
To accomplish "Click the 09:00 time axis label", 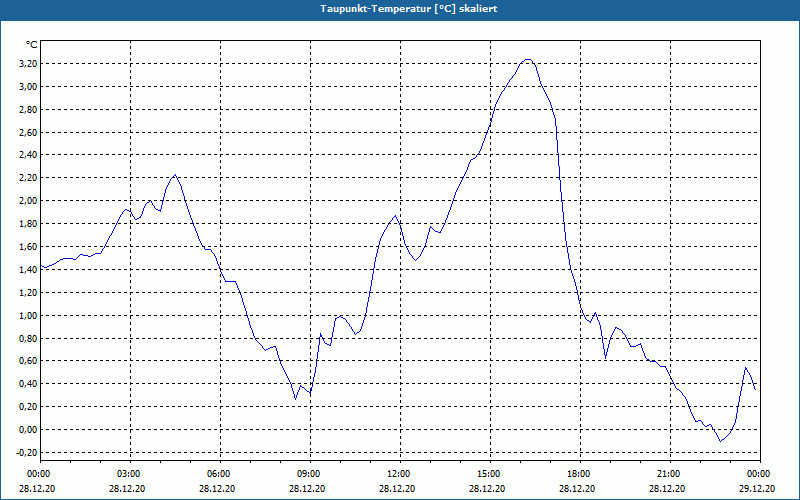I will tap(310, 474).
